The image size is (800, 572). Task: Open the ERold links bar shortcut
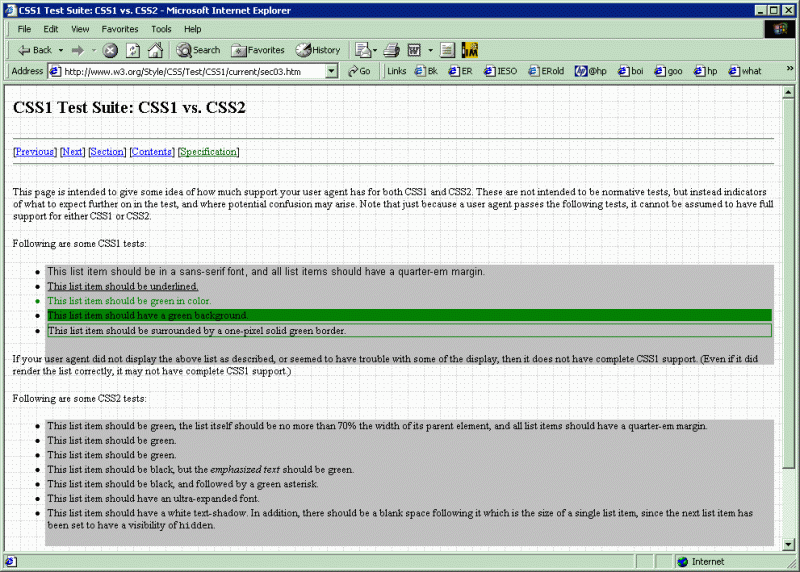546,71
